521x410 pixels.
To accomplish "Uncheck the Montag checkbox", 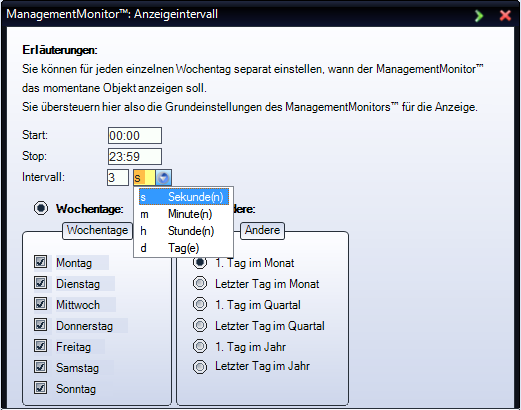I will [x=40, y=262].
